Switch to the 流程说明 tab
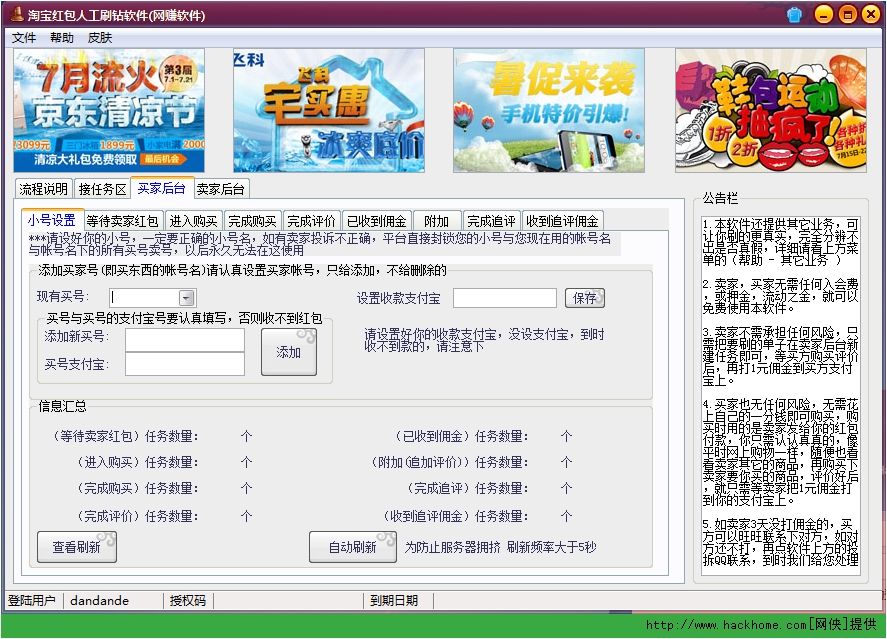887x639 pixels. pyautogui.click(x=42, y=188)
